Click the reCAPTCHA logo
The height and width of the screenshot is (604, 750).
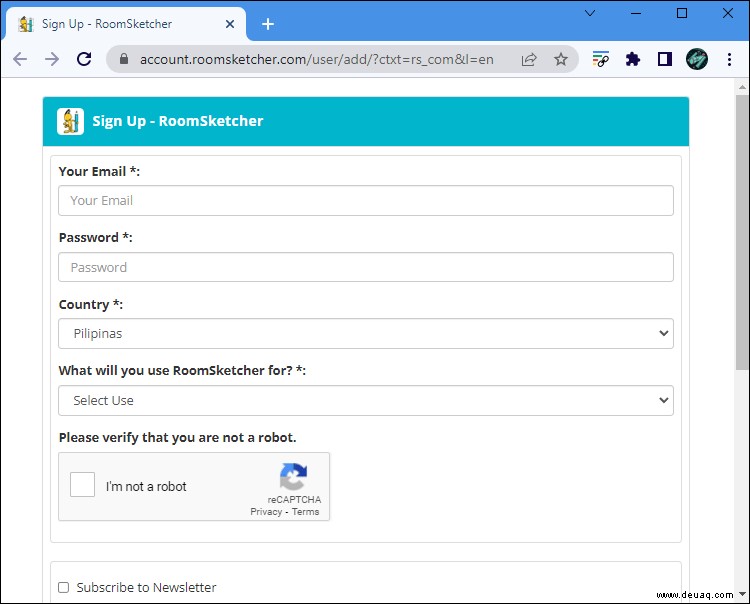[x=293, y=476]
